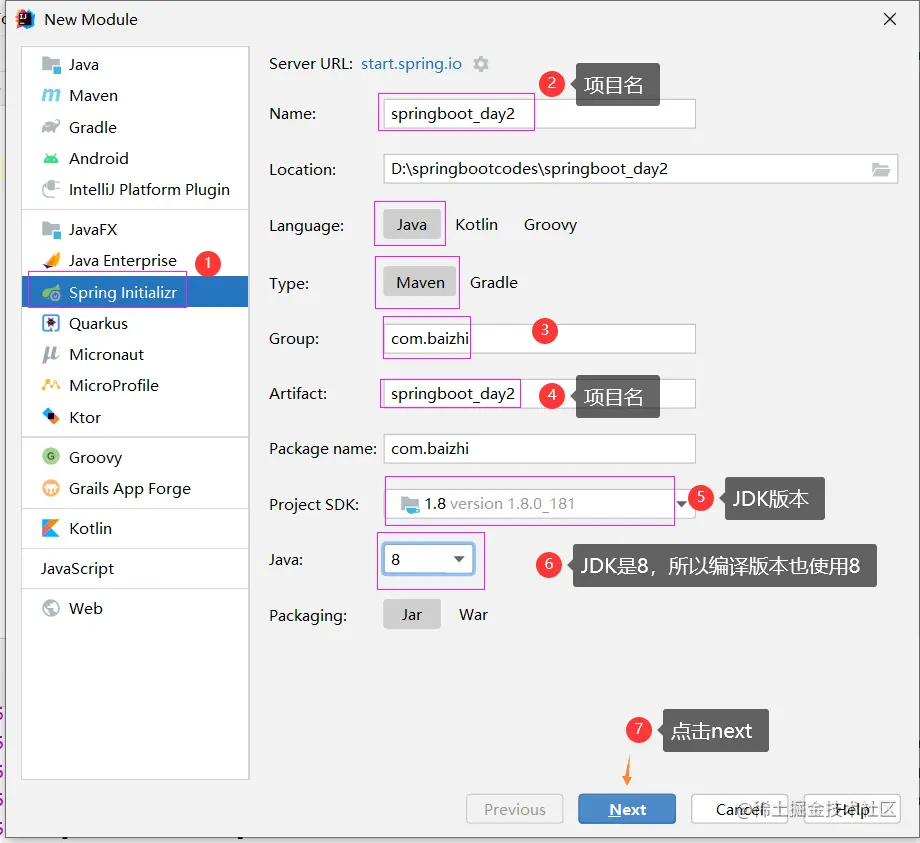This screenshot has height=843, width=920.
Task: Click the Package name field
Action: (540, 449)
